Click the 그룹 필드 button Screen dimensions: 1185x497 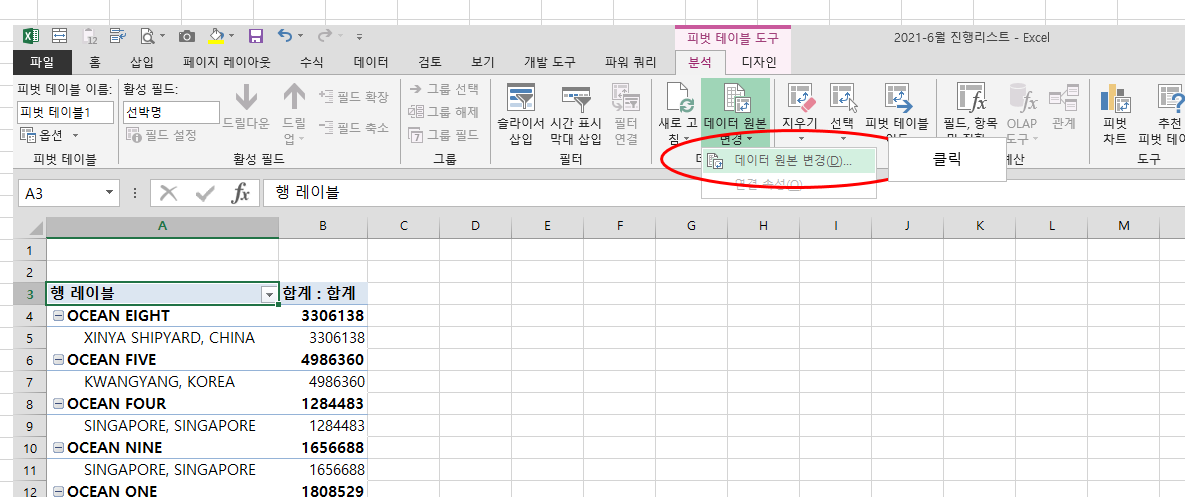click(444, 135)
